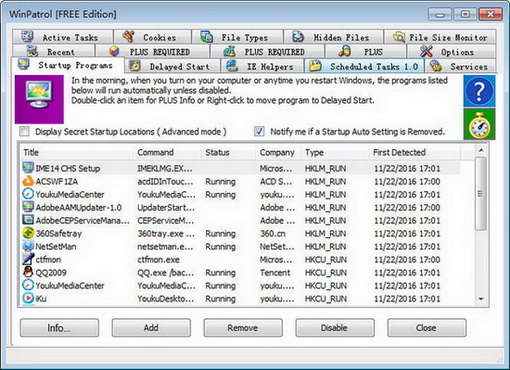Click scroll down arrow of startup list
The image size is (510, 370).
click(x=481, y=299)
